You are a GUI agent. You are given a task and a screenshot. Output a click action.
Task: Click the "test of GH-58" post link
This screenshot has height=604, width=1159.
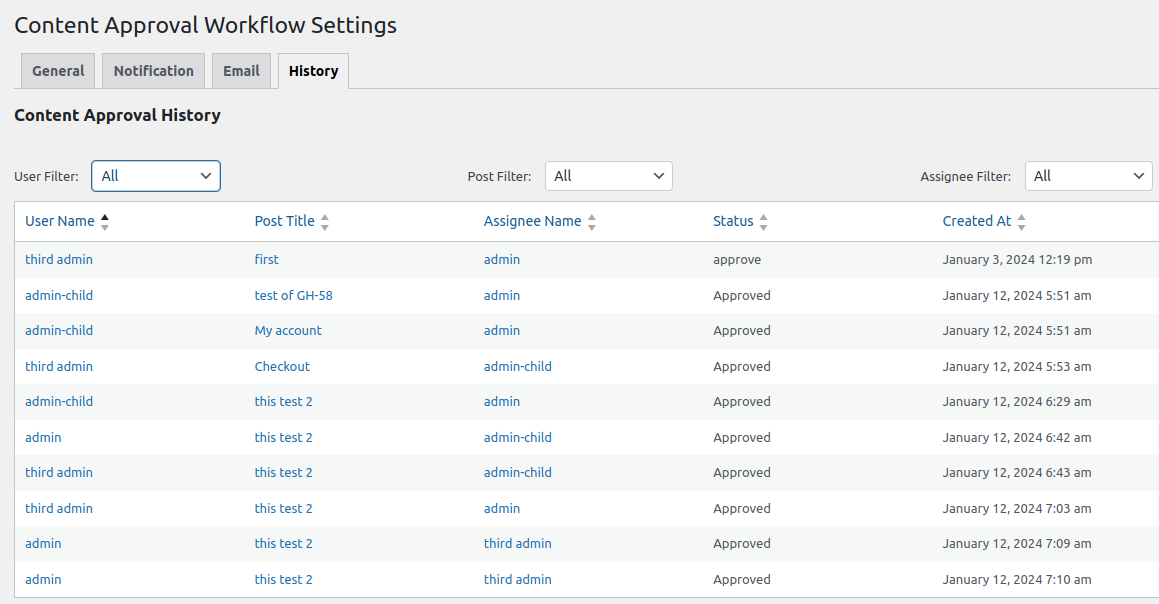(292, 294)
